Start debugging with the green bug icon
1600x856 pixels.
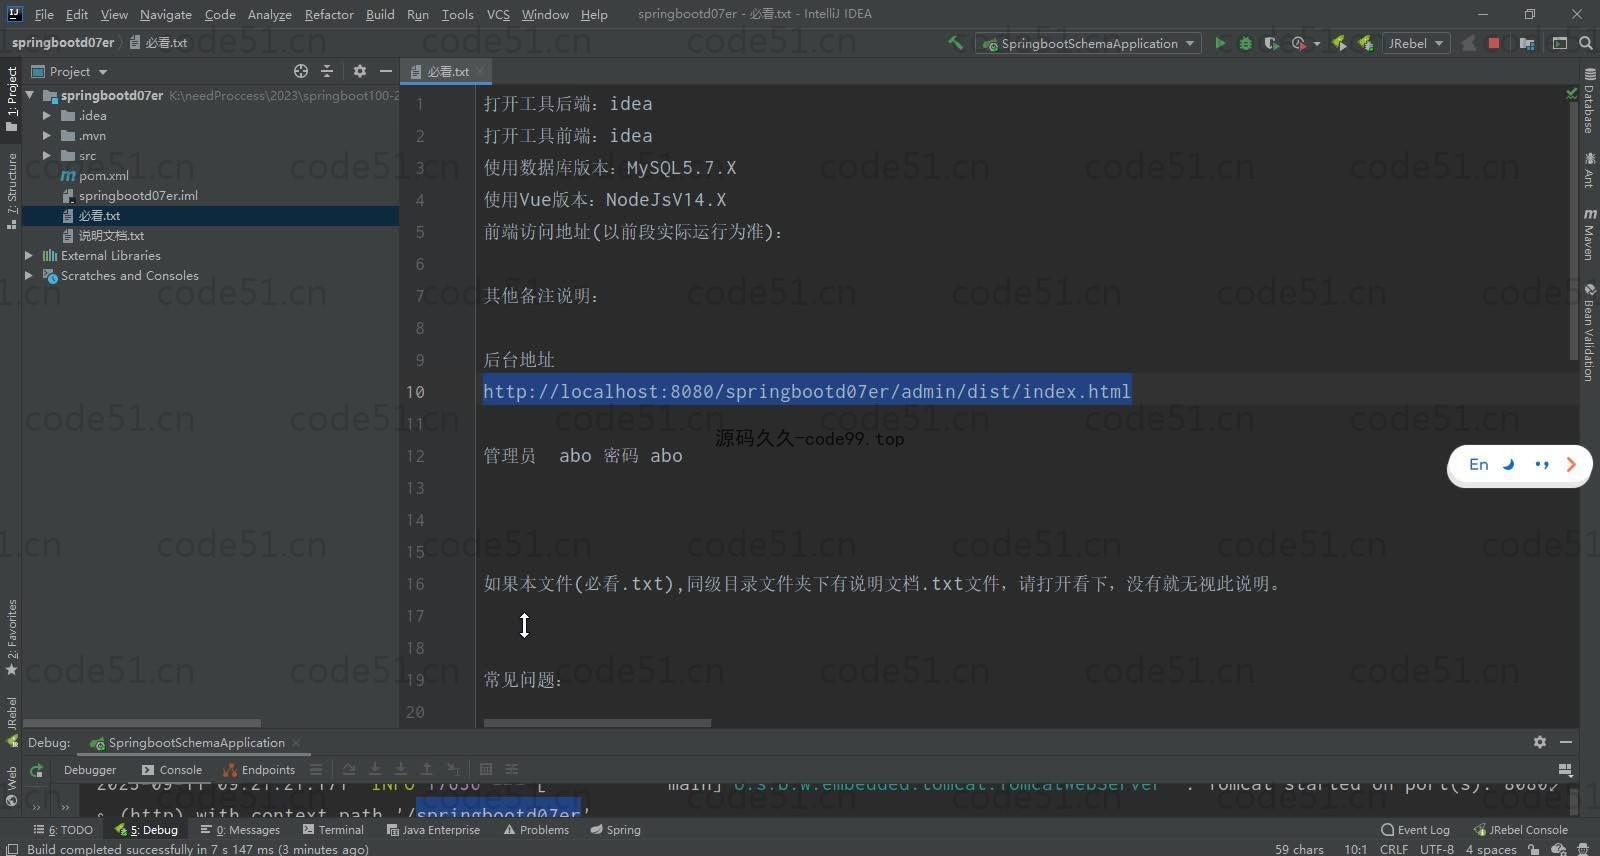pos(1245,43)
